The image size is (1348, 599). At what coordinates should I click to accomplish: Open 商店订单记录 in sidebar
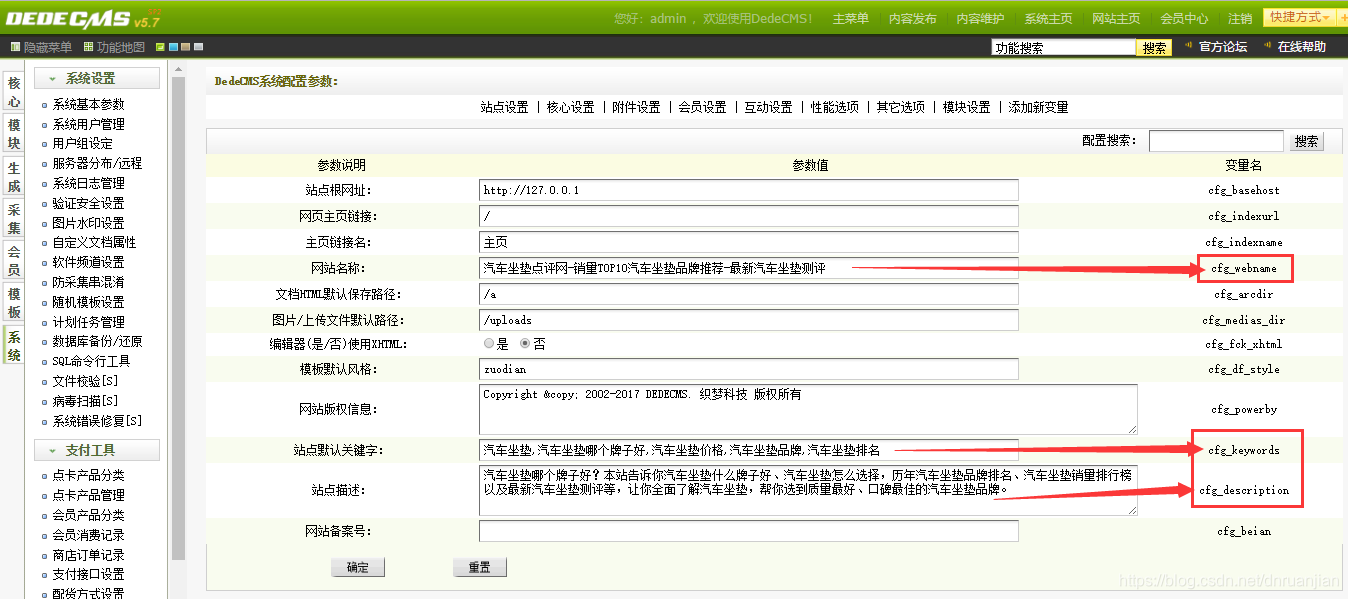(89, 555)
